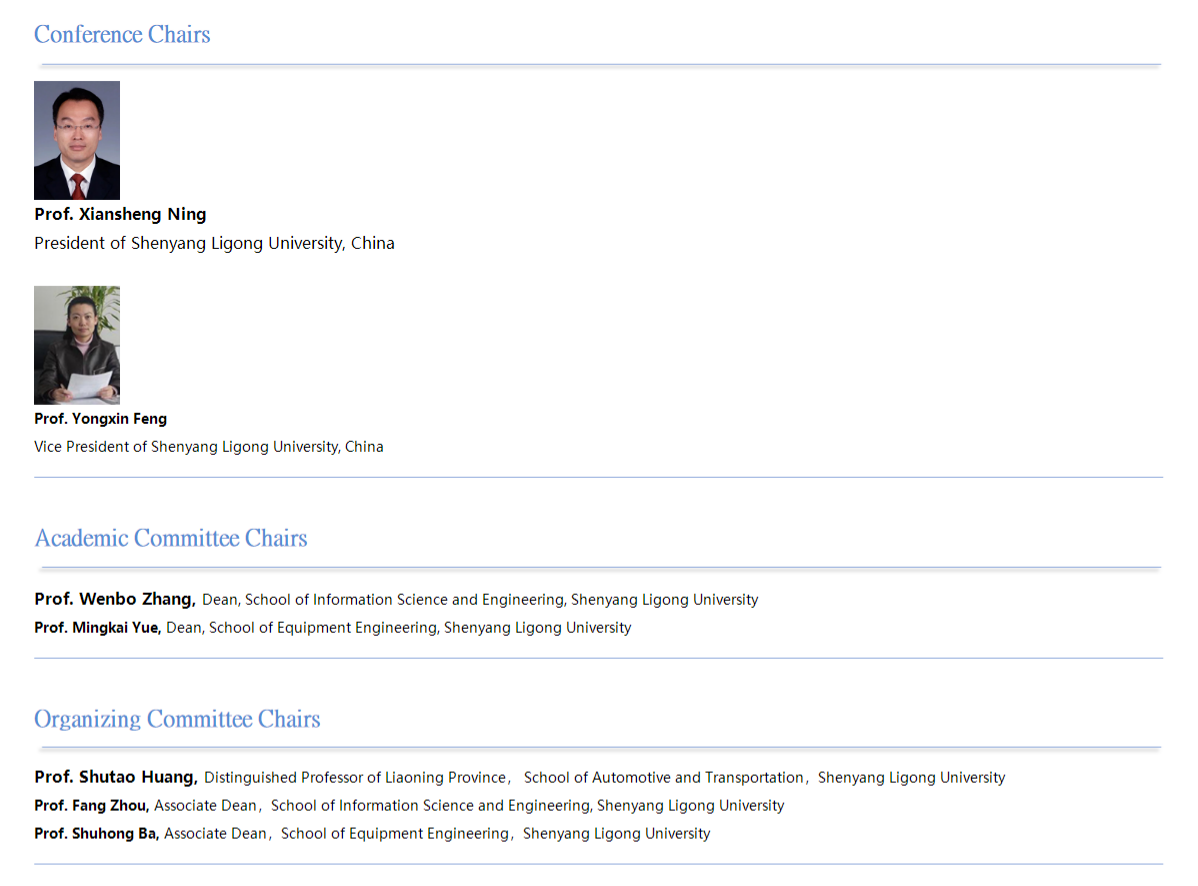Click the name Prof. Shutao Huang

pos(116,777)
